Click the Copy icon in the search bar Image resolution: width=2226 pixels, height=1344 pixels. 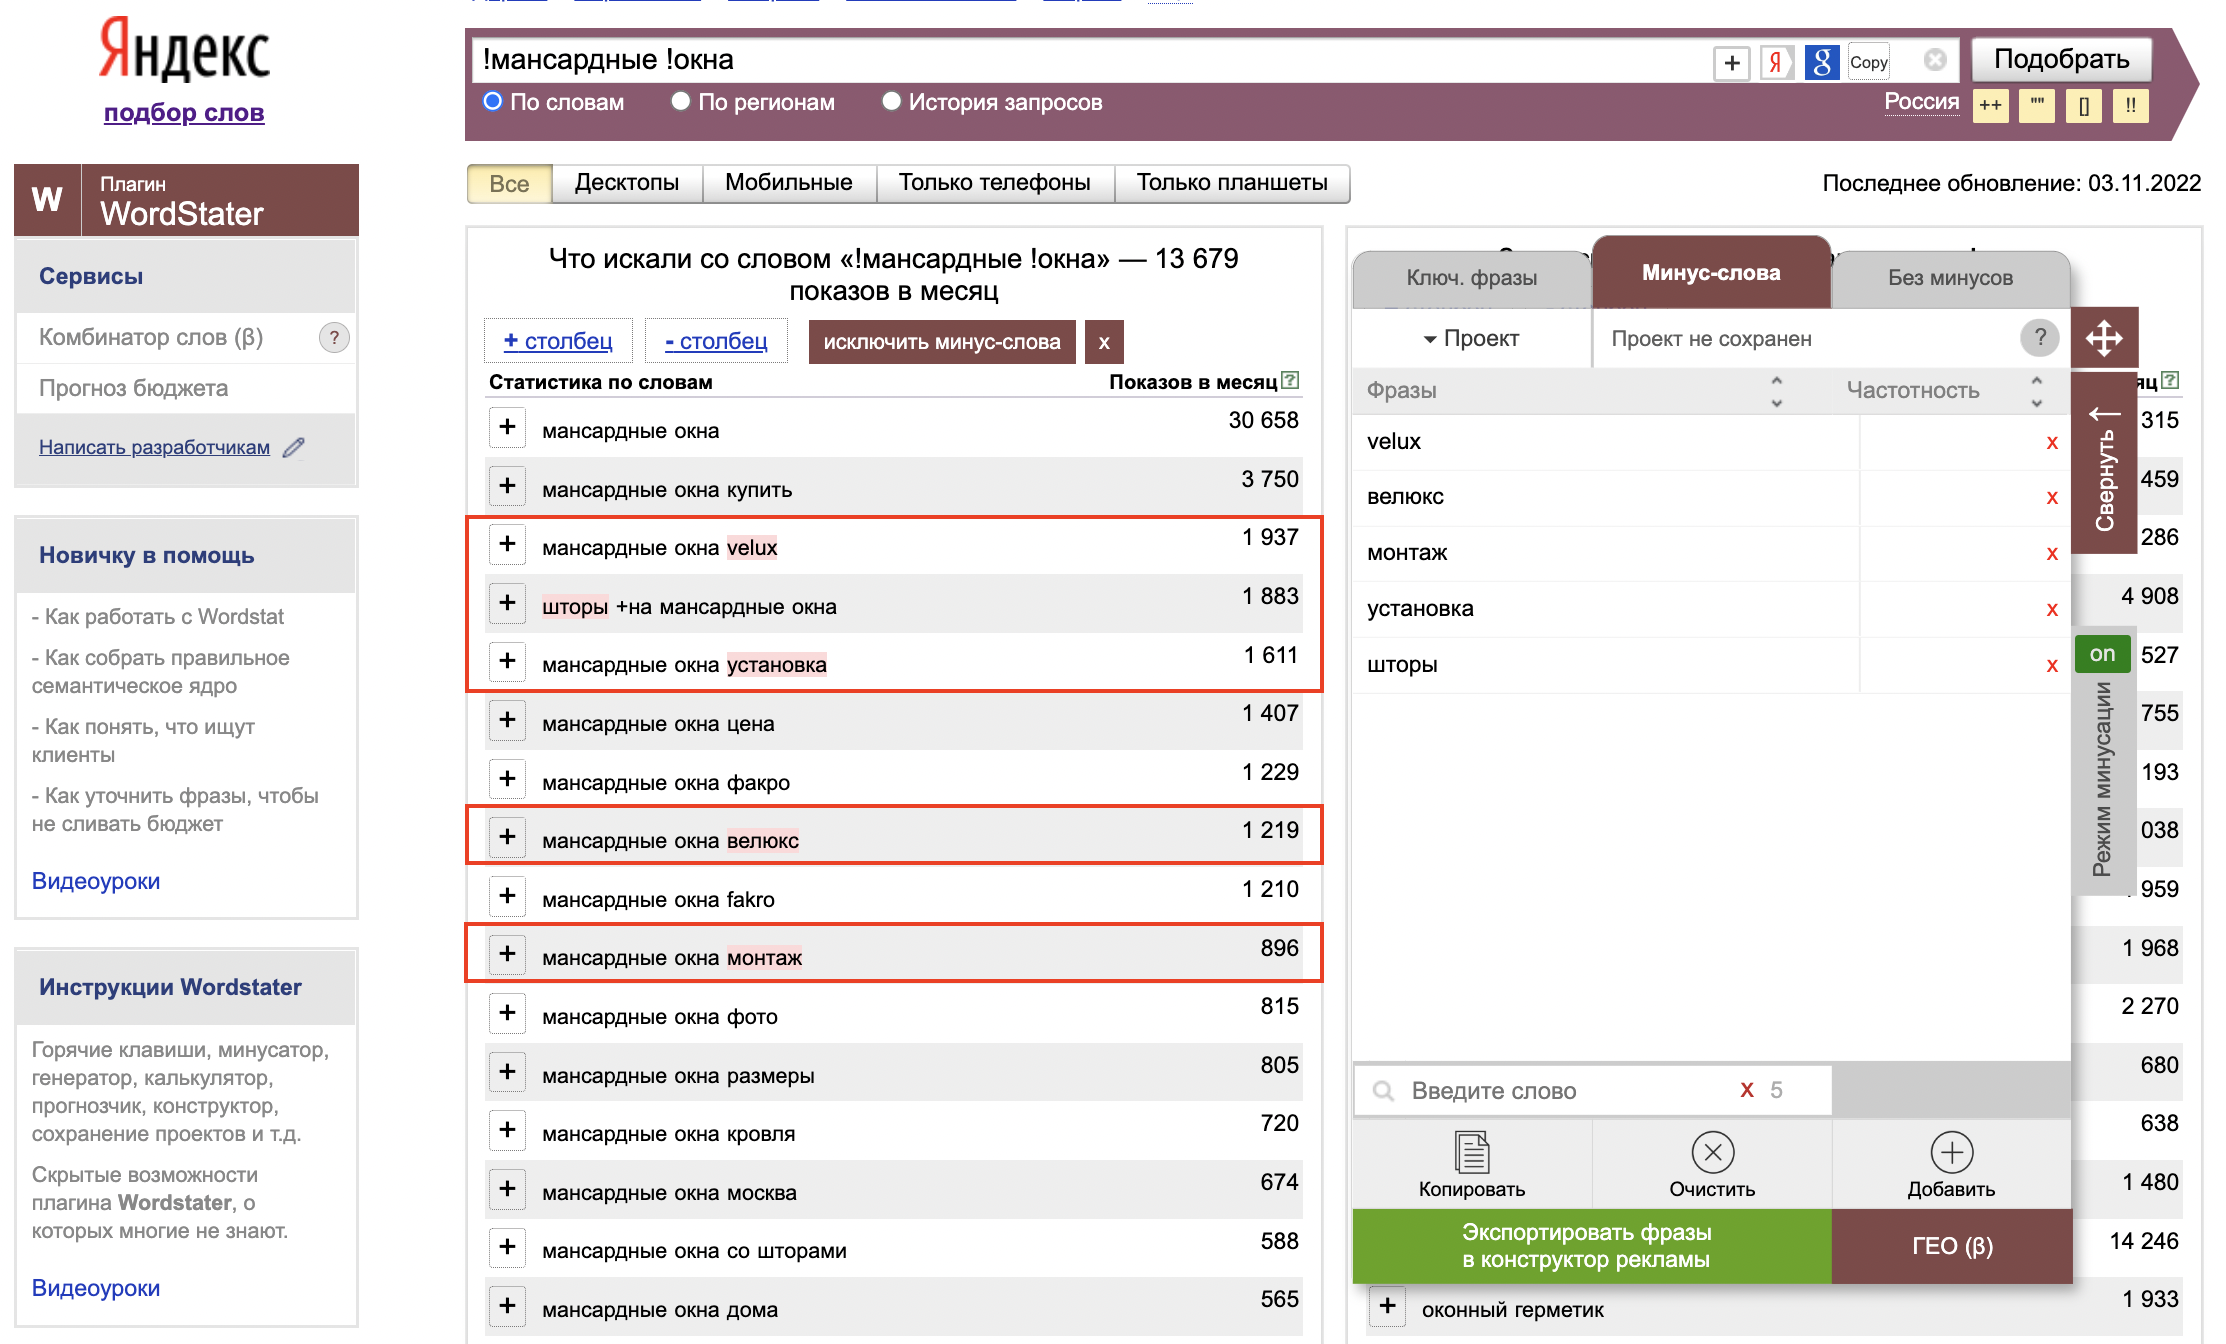1868,62
